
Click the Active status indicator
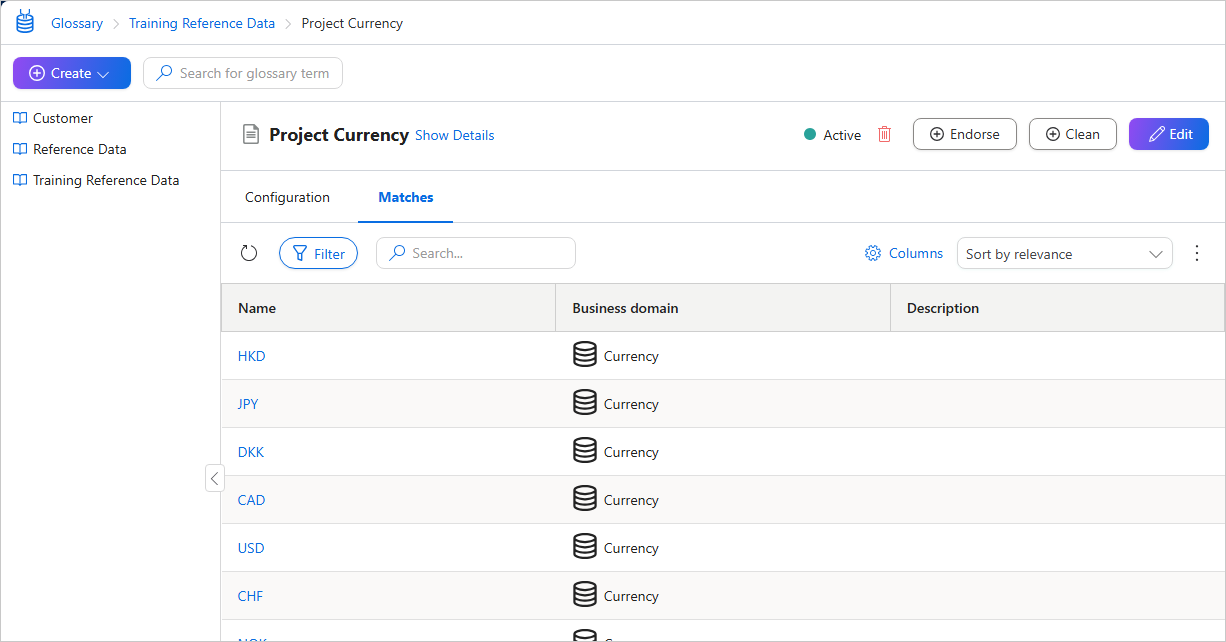(832, 135)
